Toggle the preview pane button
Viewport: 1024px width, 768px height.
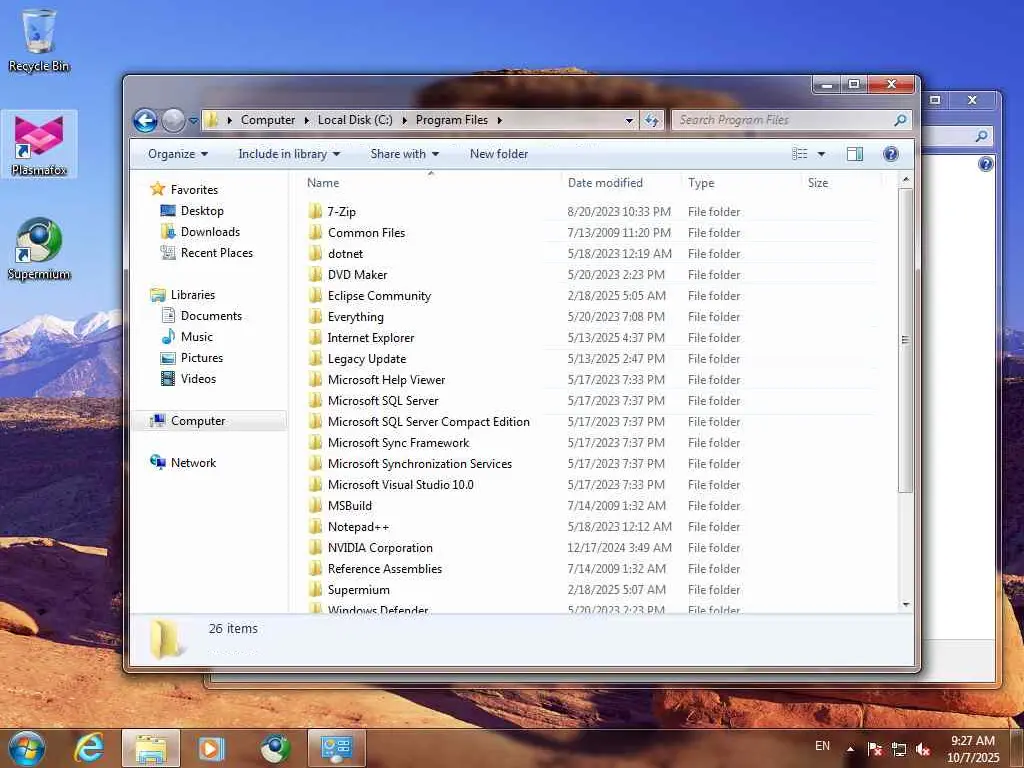[855, 154]
